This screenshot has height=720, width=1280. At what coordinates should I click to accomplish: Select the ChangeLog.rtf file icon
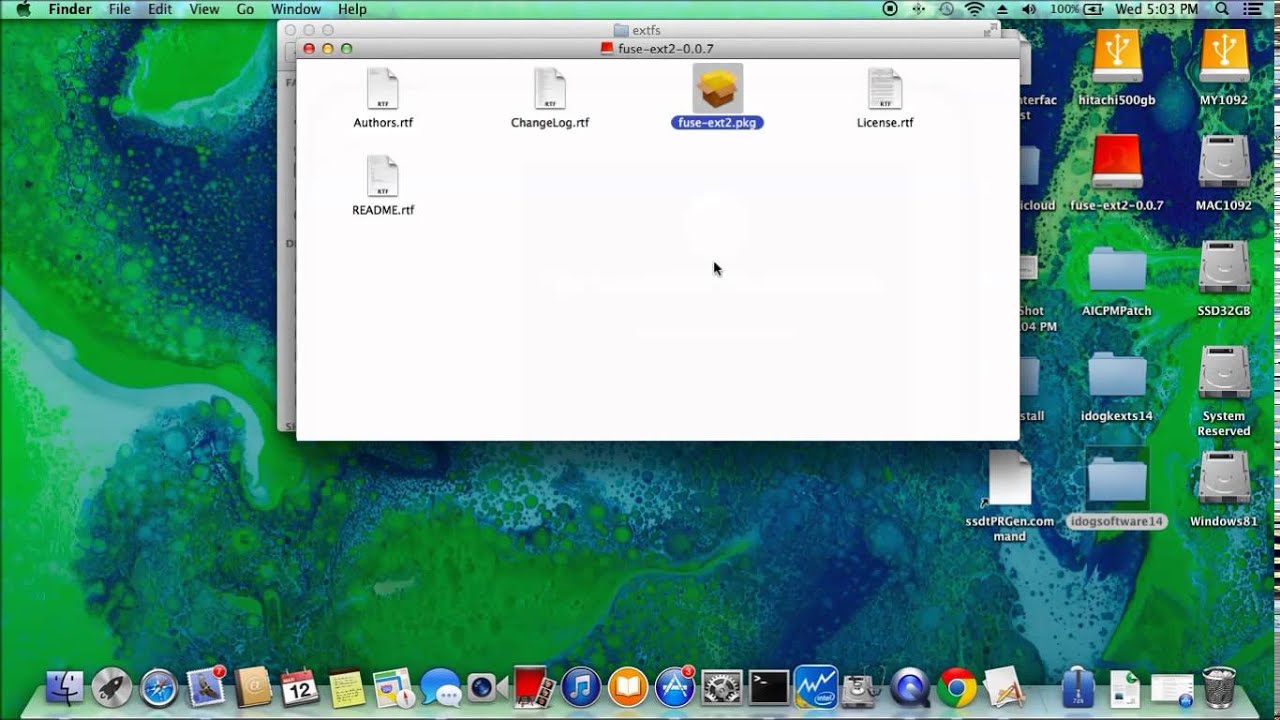(x=550, y=89)
